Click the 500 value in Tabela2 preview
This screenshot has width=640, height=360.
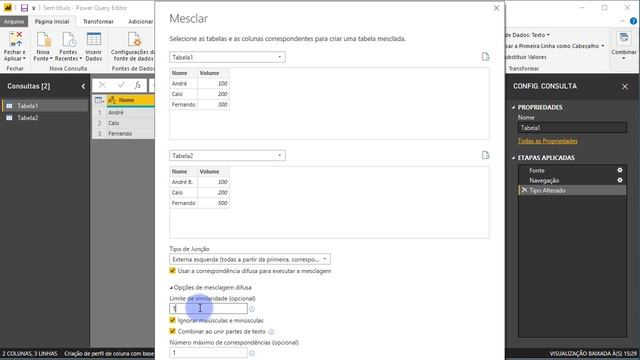[213, 203]
